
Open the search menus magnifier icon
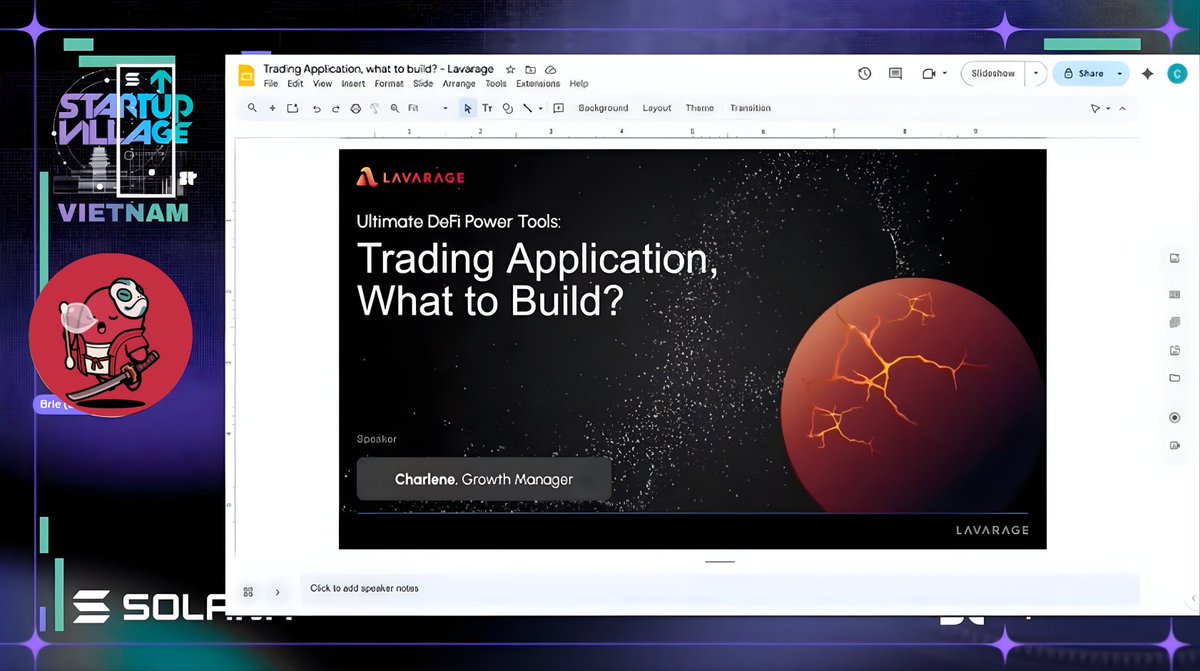tap(252, 108)
